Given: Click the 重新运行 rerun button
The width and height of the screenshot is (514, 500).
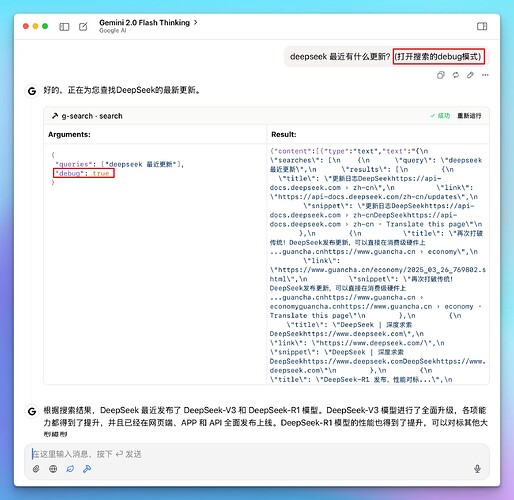Looking at the screenshot, I should pos(469,116).
